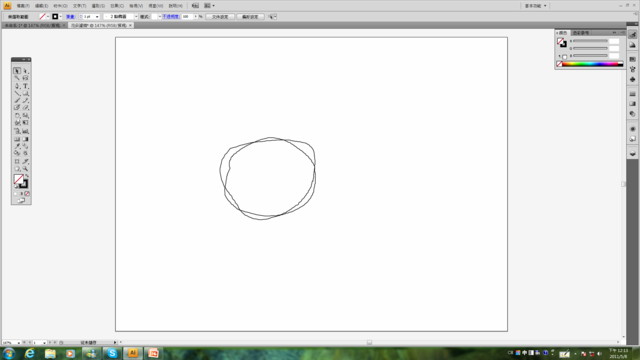640x360 pixels.
Task: Select the Gradient tool in toolbox
Action: pyautogui.click(x=25, y=139)
